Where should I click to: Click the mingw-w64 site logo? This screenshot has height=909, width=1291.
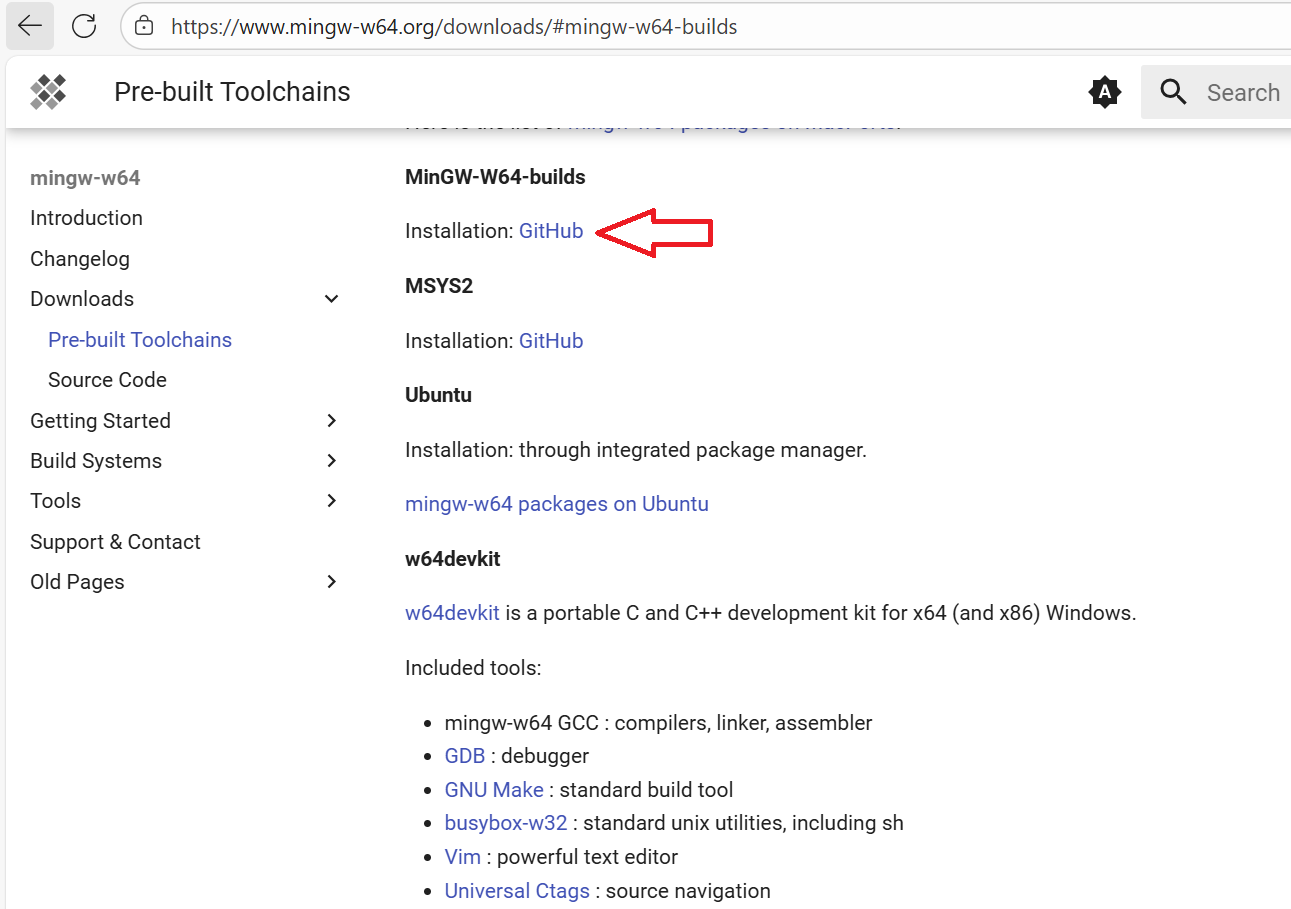[48, 92]
